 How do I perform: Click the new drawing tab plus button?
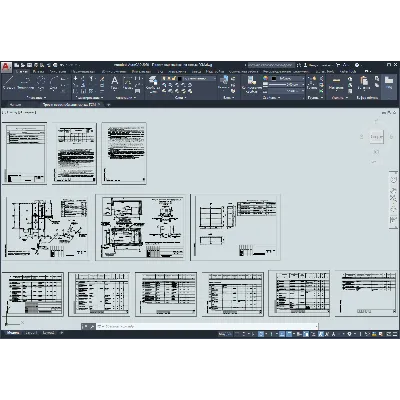[109, 105]
